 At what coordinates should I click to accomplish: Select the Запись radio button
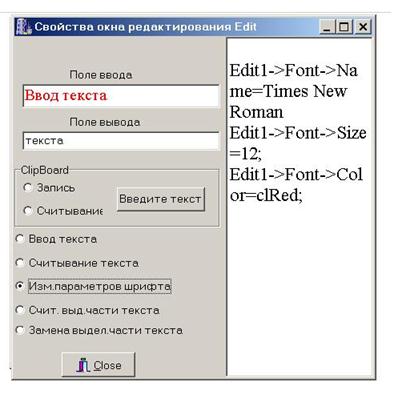28,188
